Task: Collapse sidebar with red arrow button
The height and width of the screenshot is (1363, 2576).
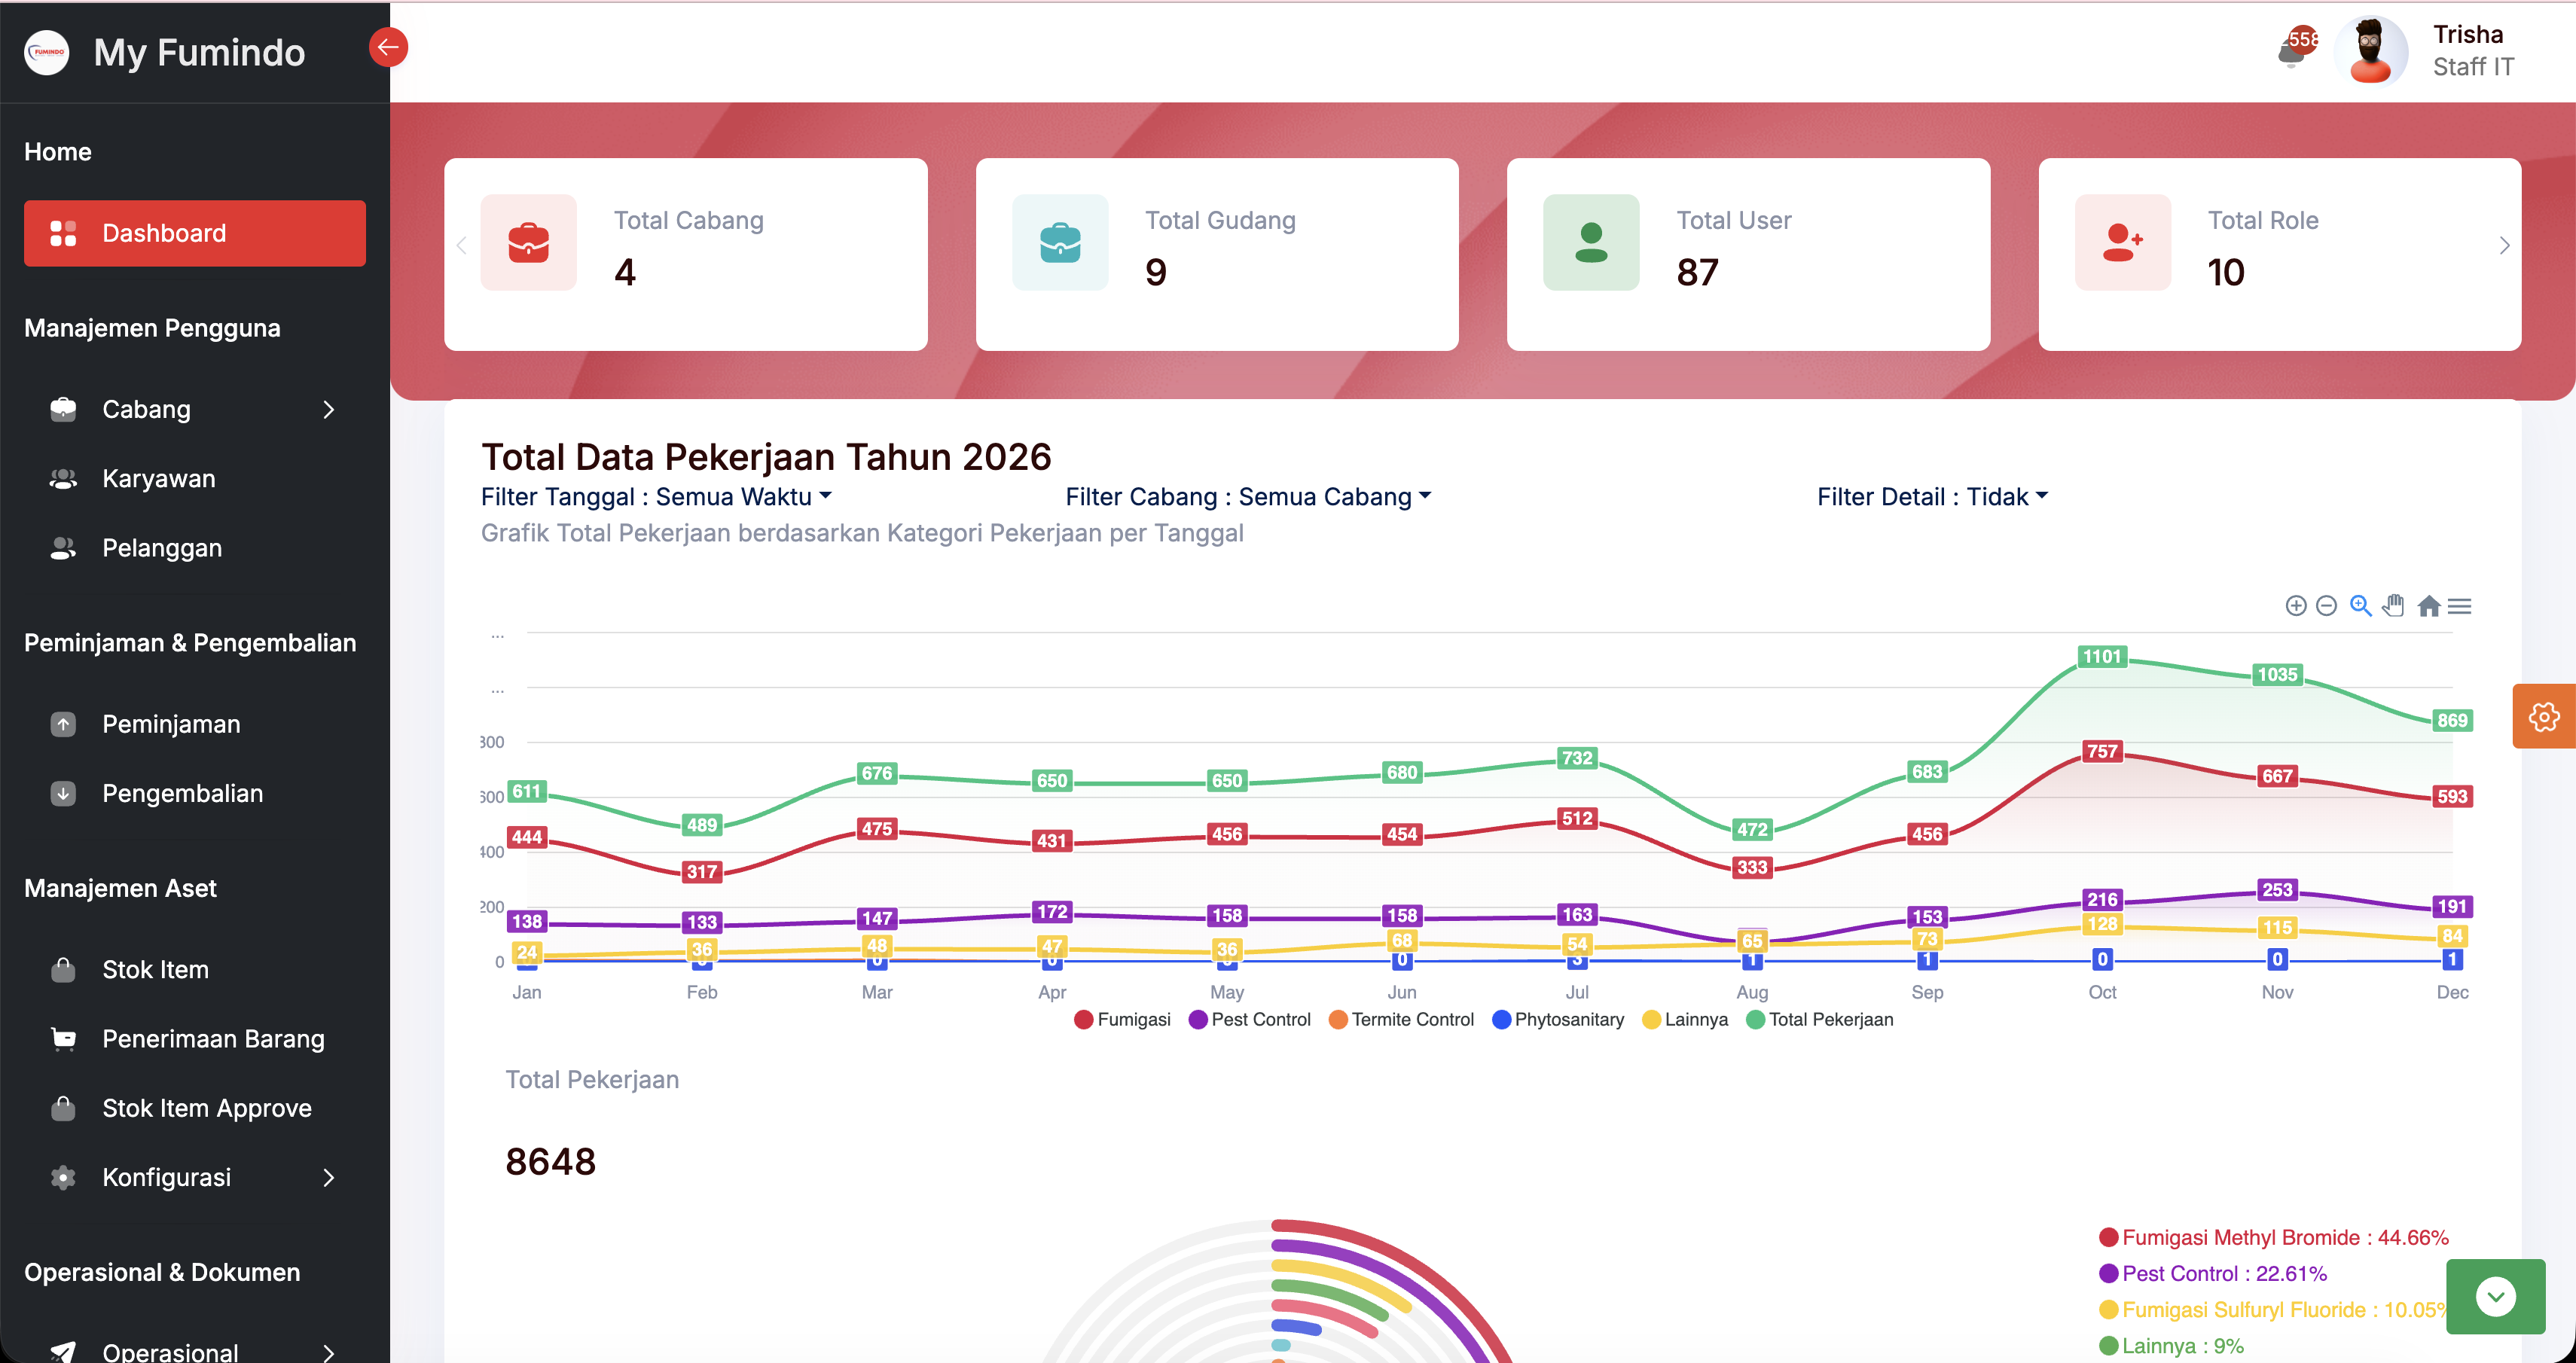Action: click(x=388, y=47)
